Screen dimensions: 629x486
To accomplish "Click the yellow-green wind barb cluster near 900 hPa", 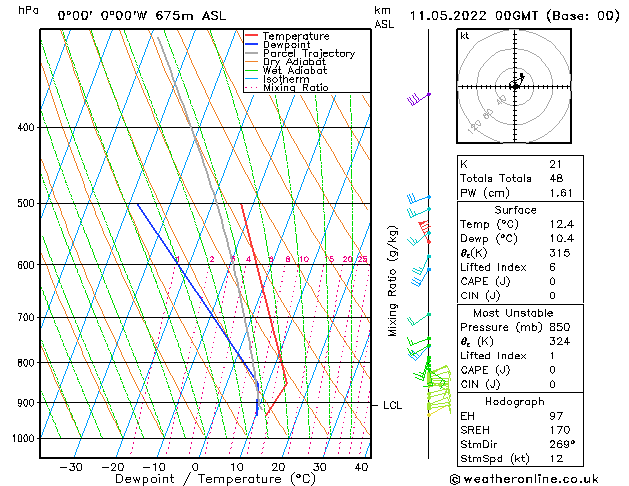I will point(436,390).
